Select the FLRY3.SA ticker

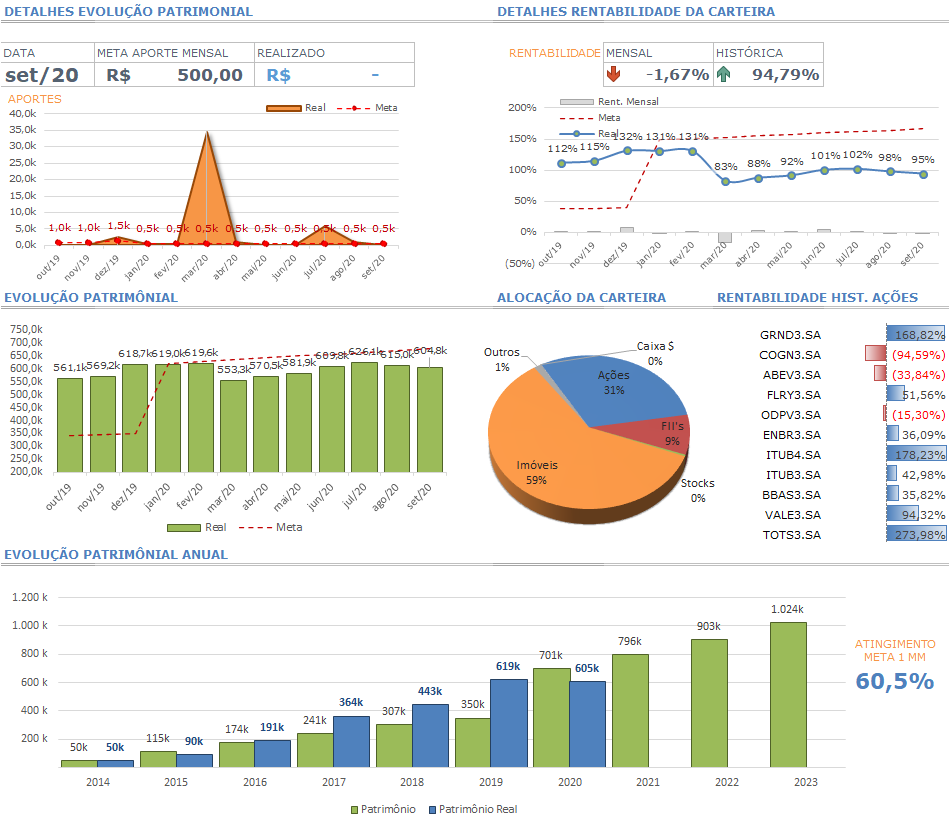tap(793, 395)
